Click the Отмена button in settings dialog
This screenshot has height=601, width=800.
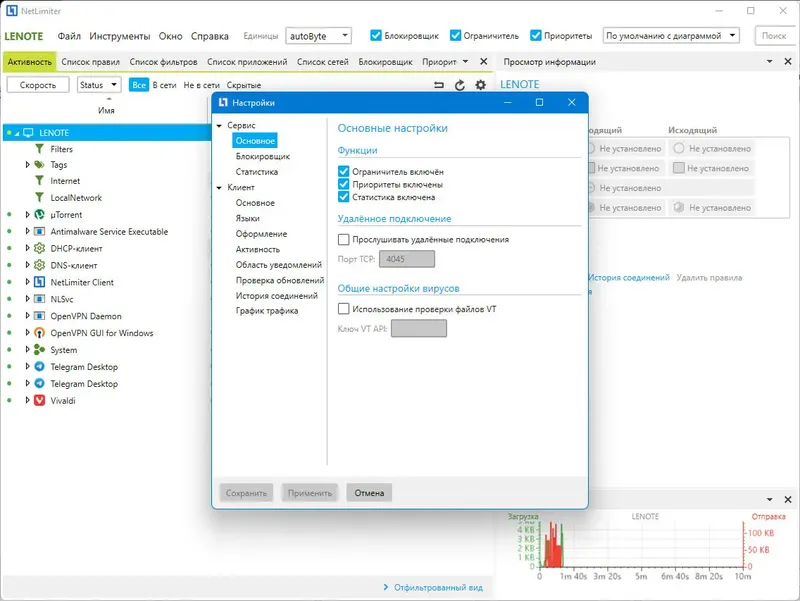[x=369, y=493]
